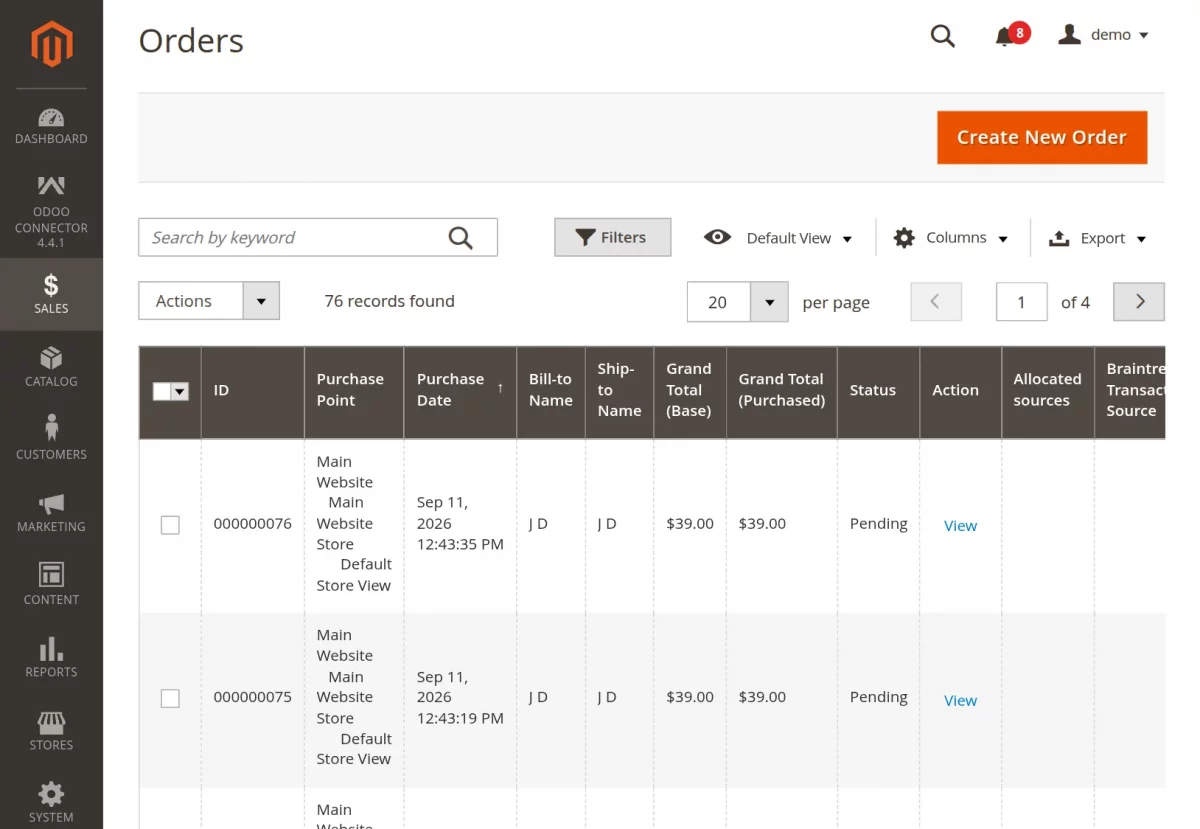
Task: Sort by Purchase Point column header
Action: pos(354,391)
